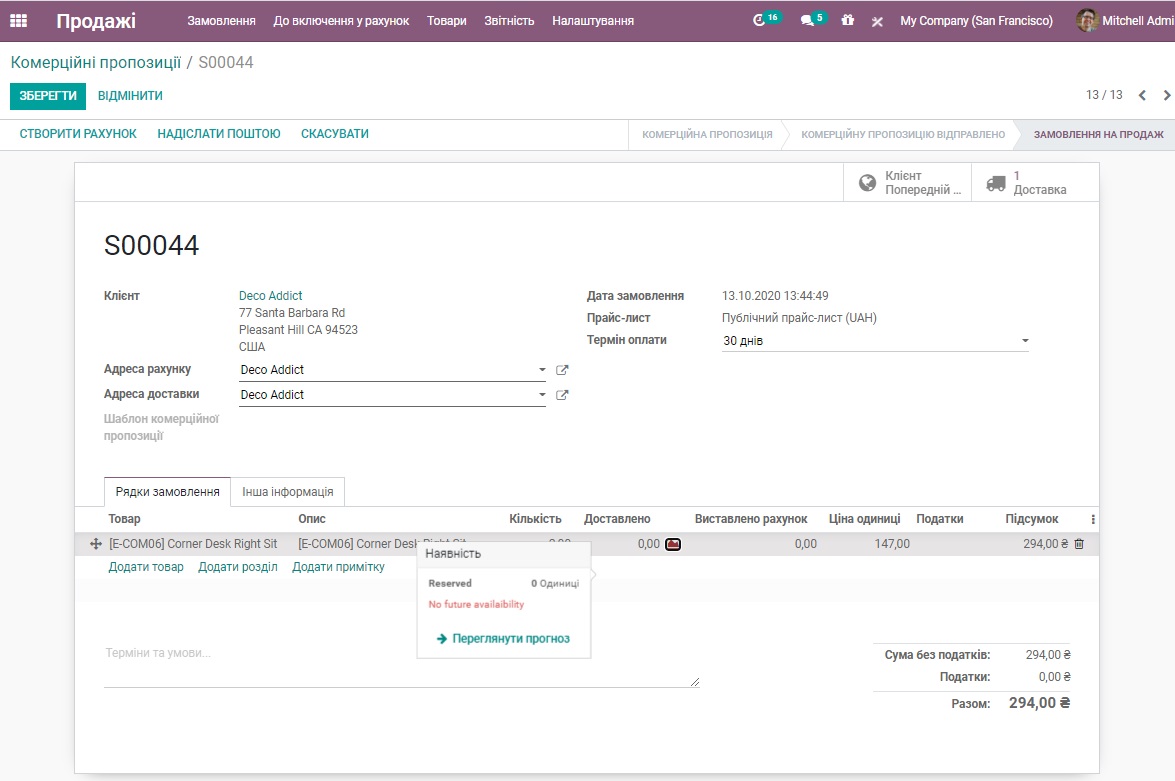The height and width of the screenshot is (781, 1175).
Task: Click the red availability forecast icon
Action: coord(673,544)
